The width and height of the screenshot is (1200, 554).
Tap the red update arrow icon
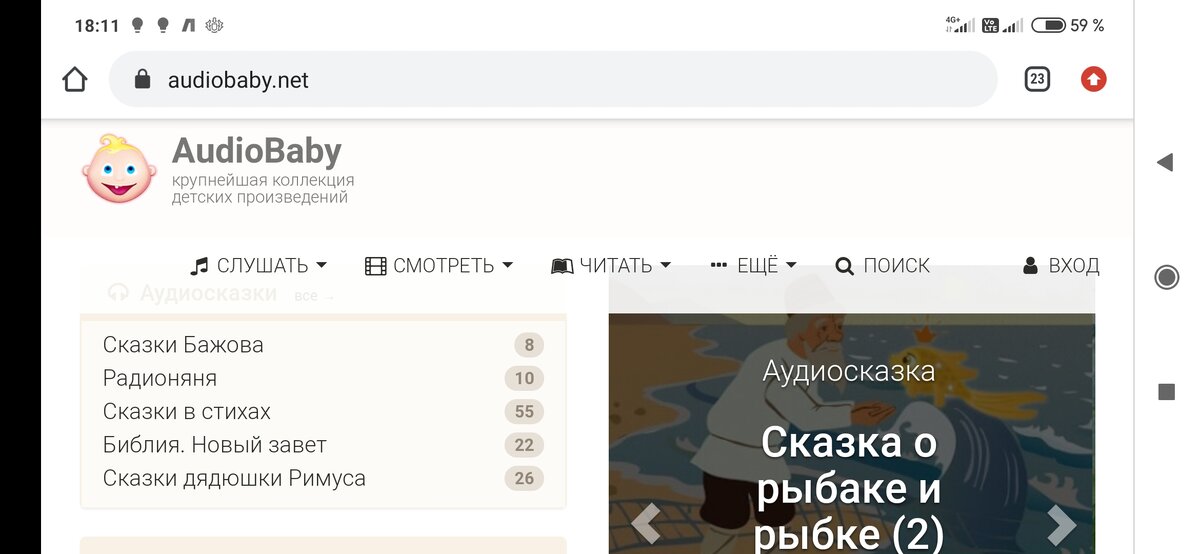1094,79
